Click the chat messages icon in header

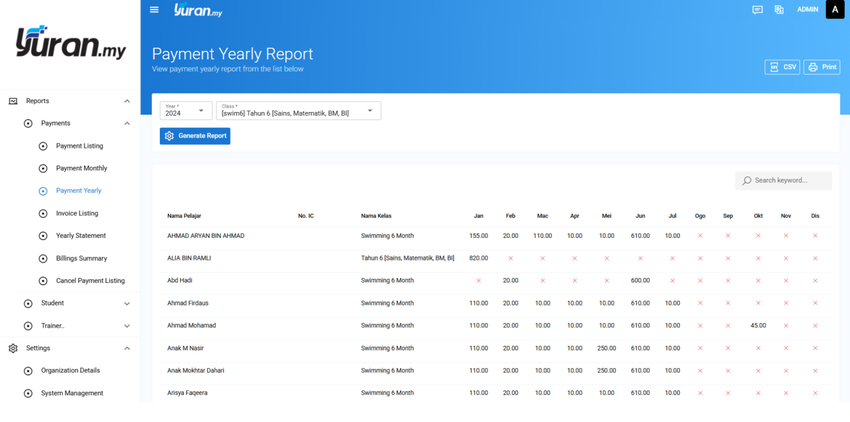(757, 10)
